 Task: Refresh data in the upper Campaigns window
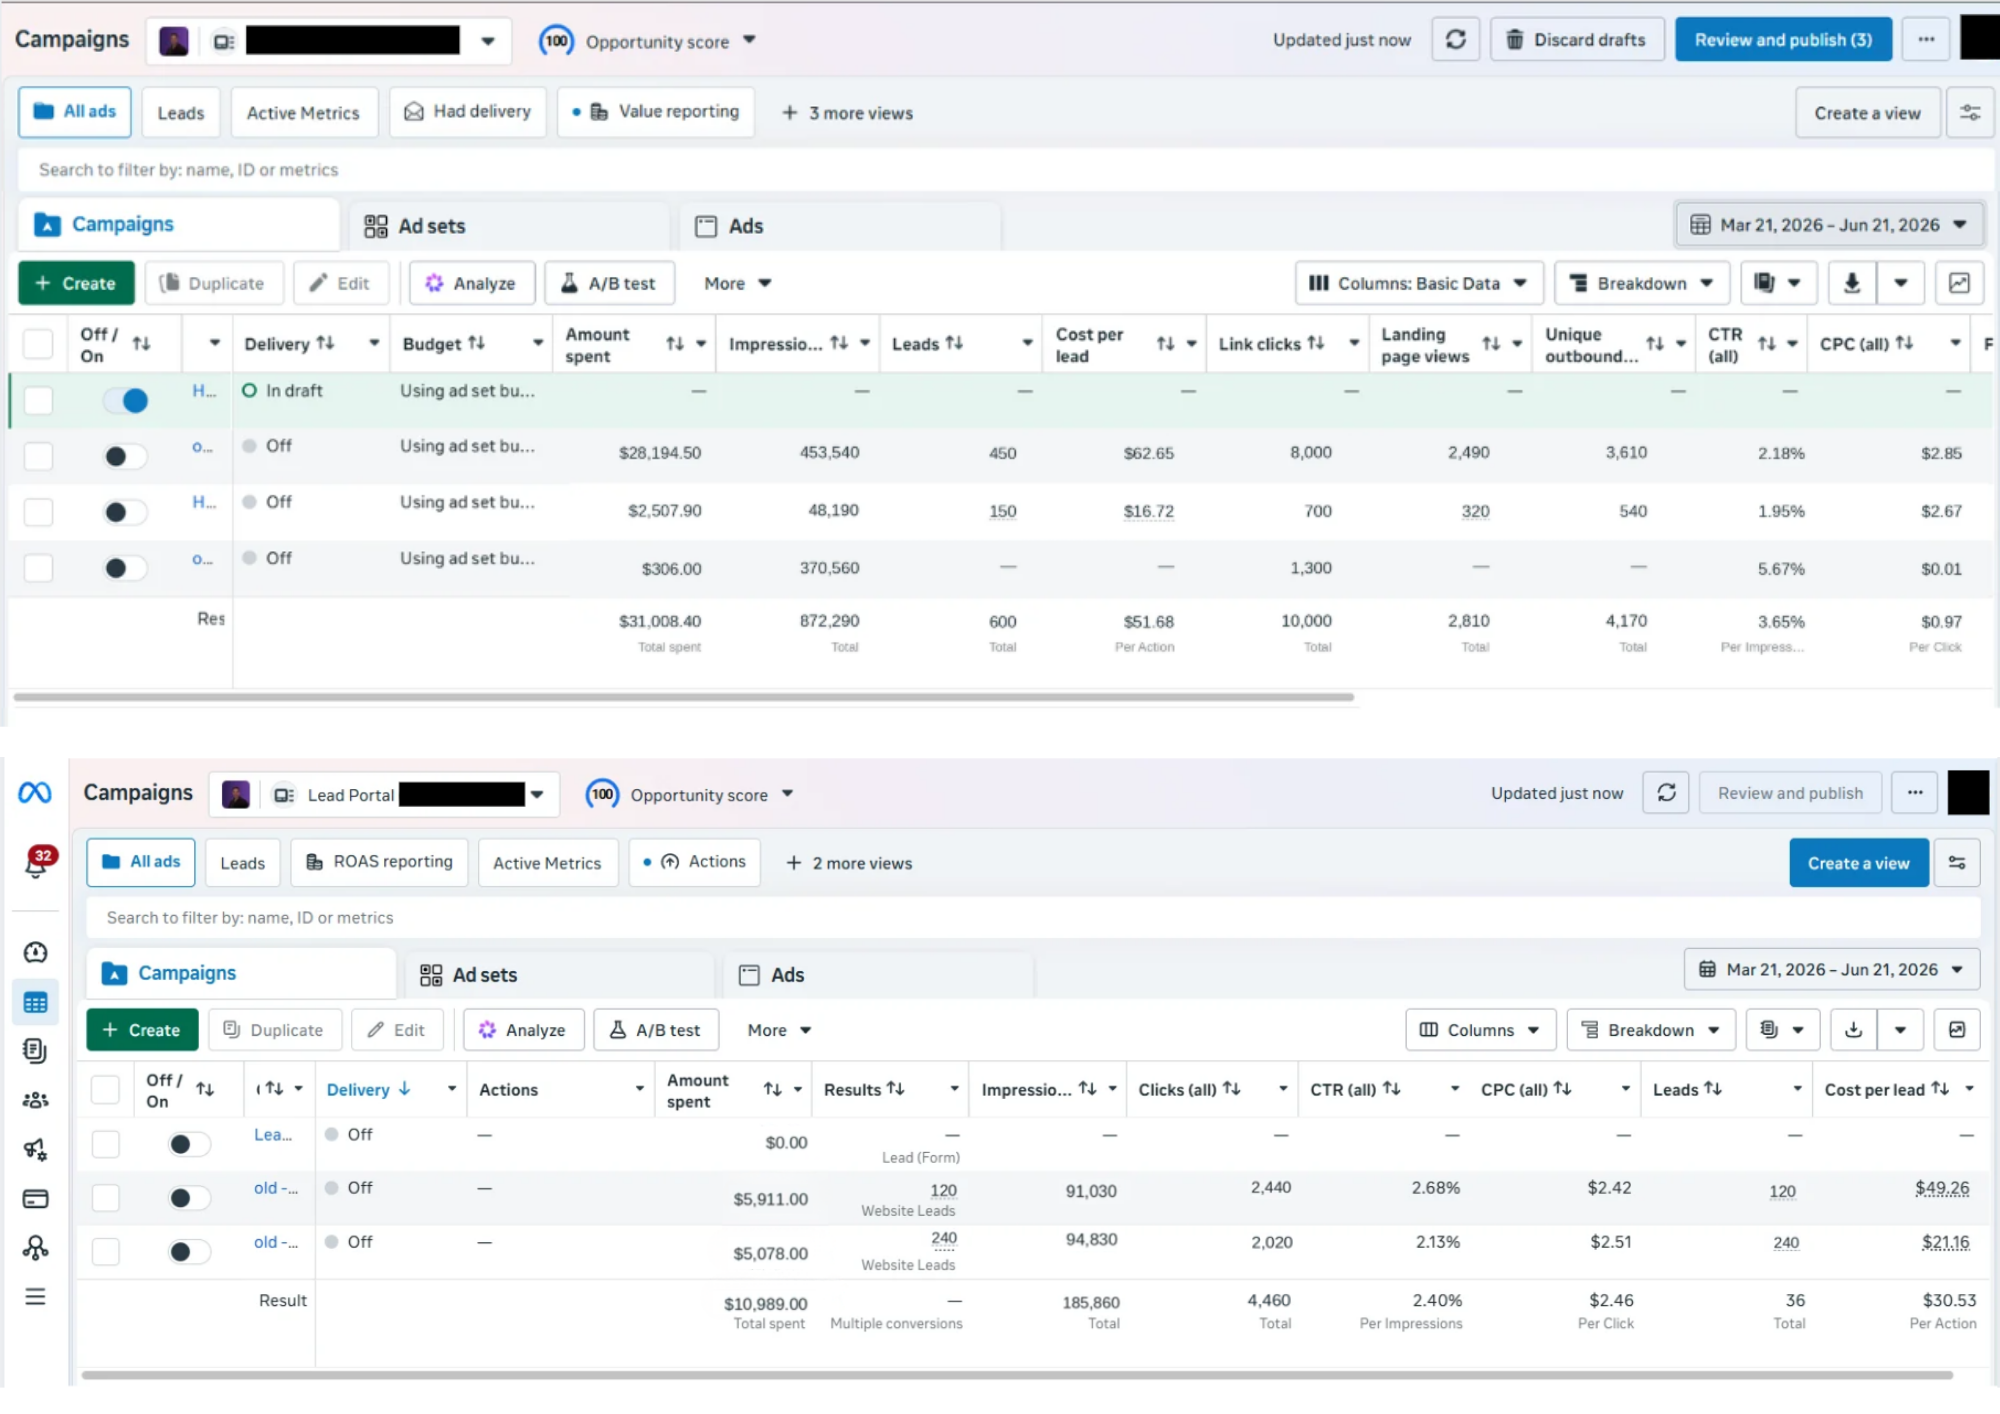tap(1456, 40)
